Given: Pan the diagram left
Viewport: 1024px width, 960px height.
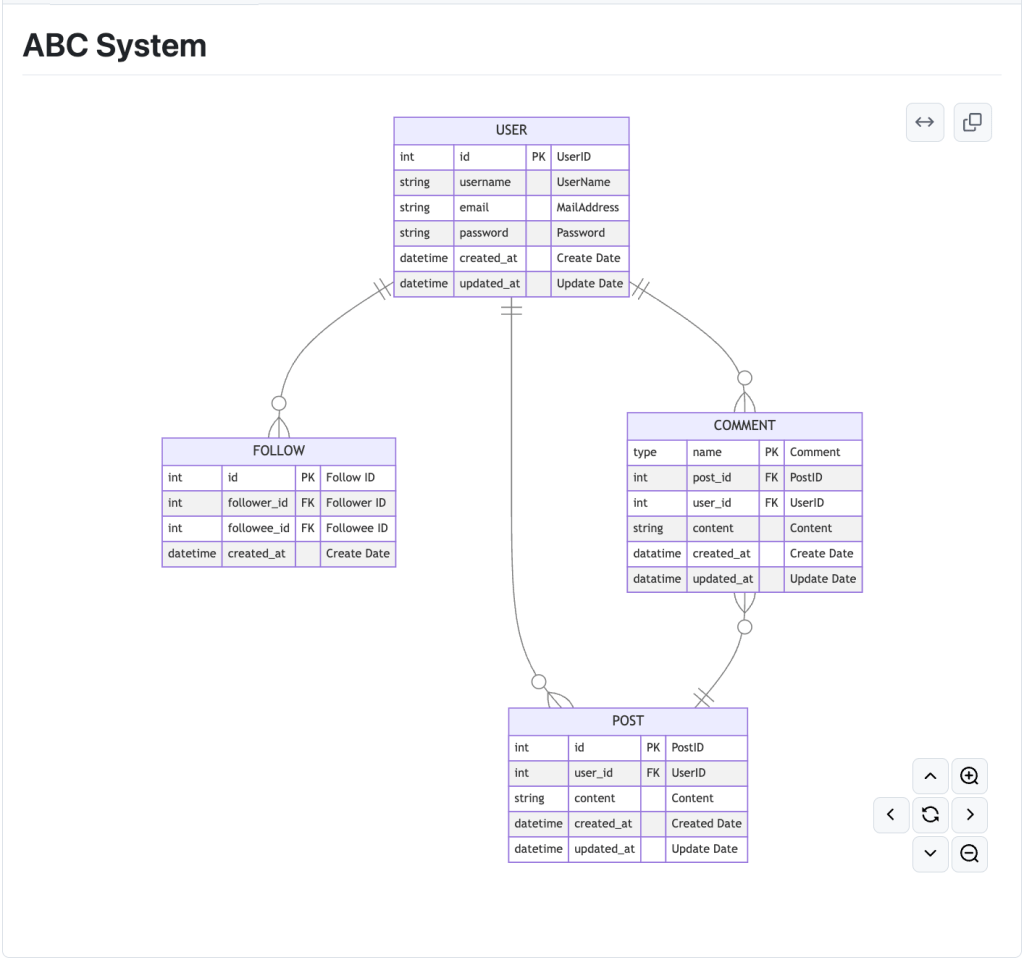Looking at the screenshot, I should 891,815.
